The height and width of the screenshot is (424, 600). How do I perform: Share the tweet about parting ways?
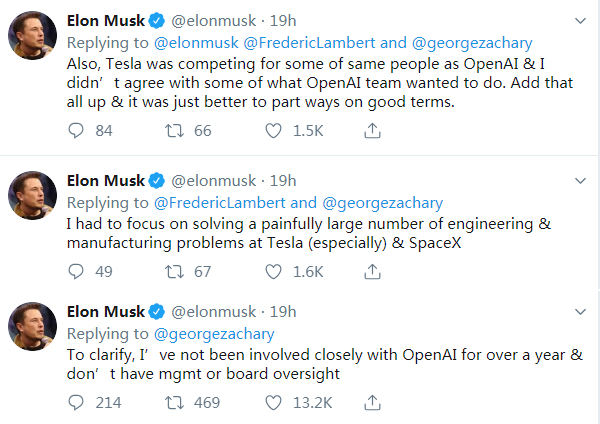[372, 130]
